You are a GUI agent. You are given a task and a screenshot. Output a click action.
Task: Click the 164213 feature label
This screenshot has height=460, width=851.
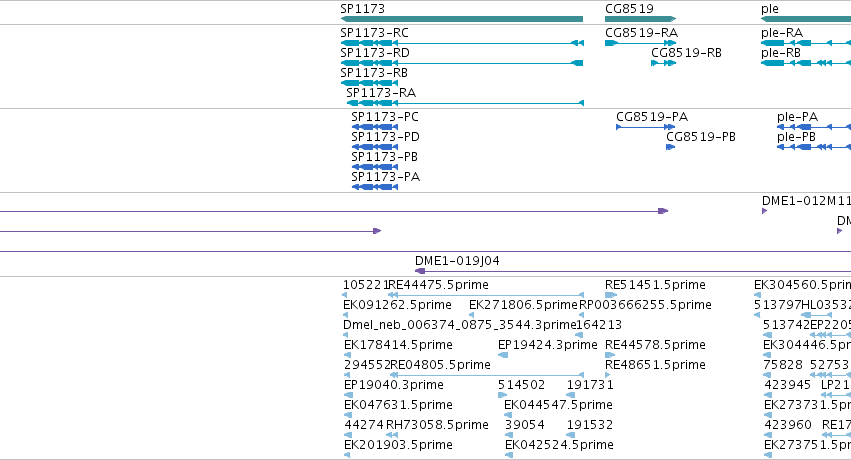pos(599,325)
